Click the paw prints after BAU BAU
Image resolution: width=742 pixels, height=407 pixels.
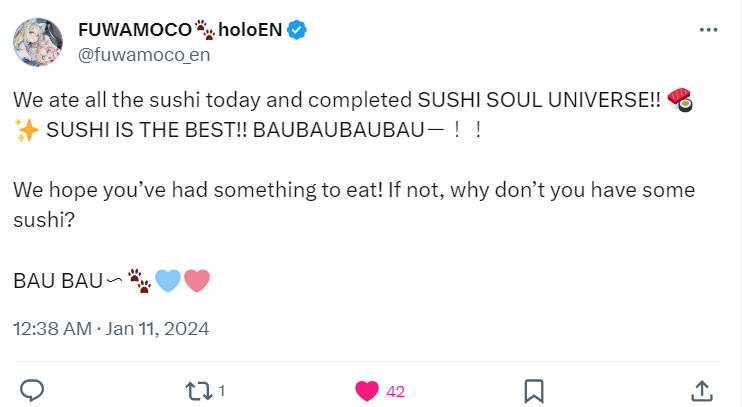click(140, 281)
